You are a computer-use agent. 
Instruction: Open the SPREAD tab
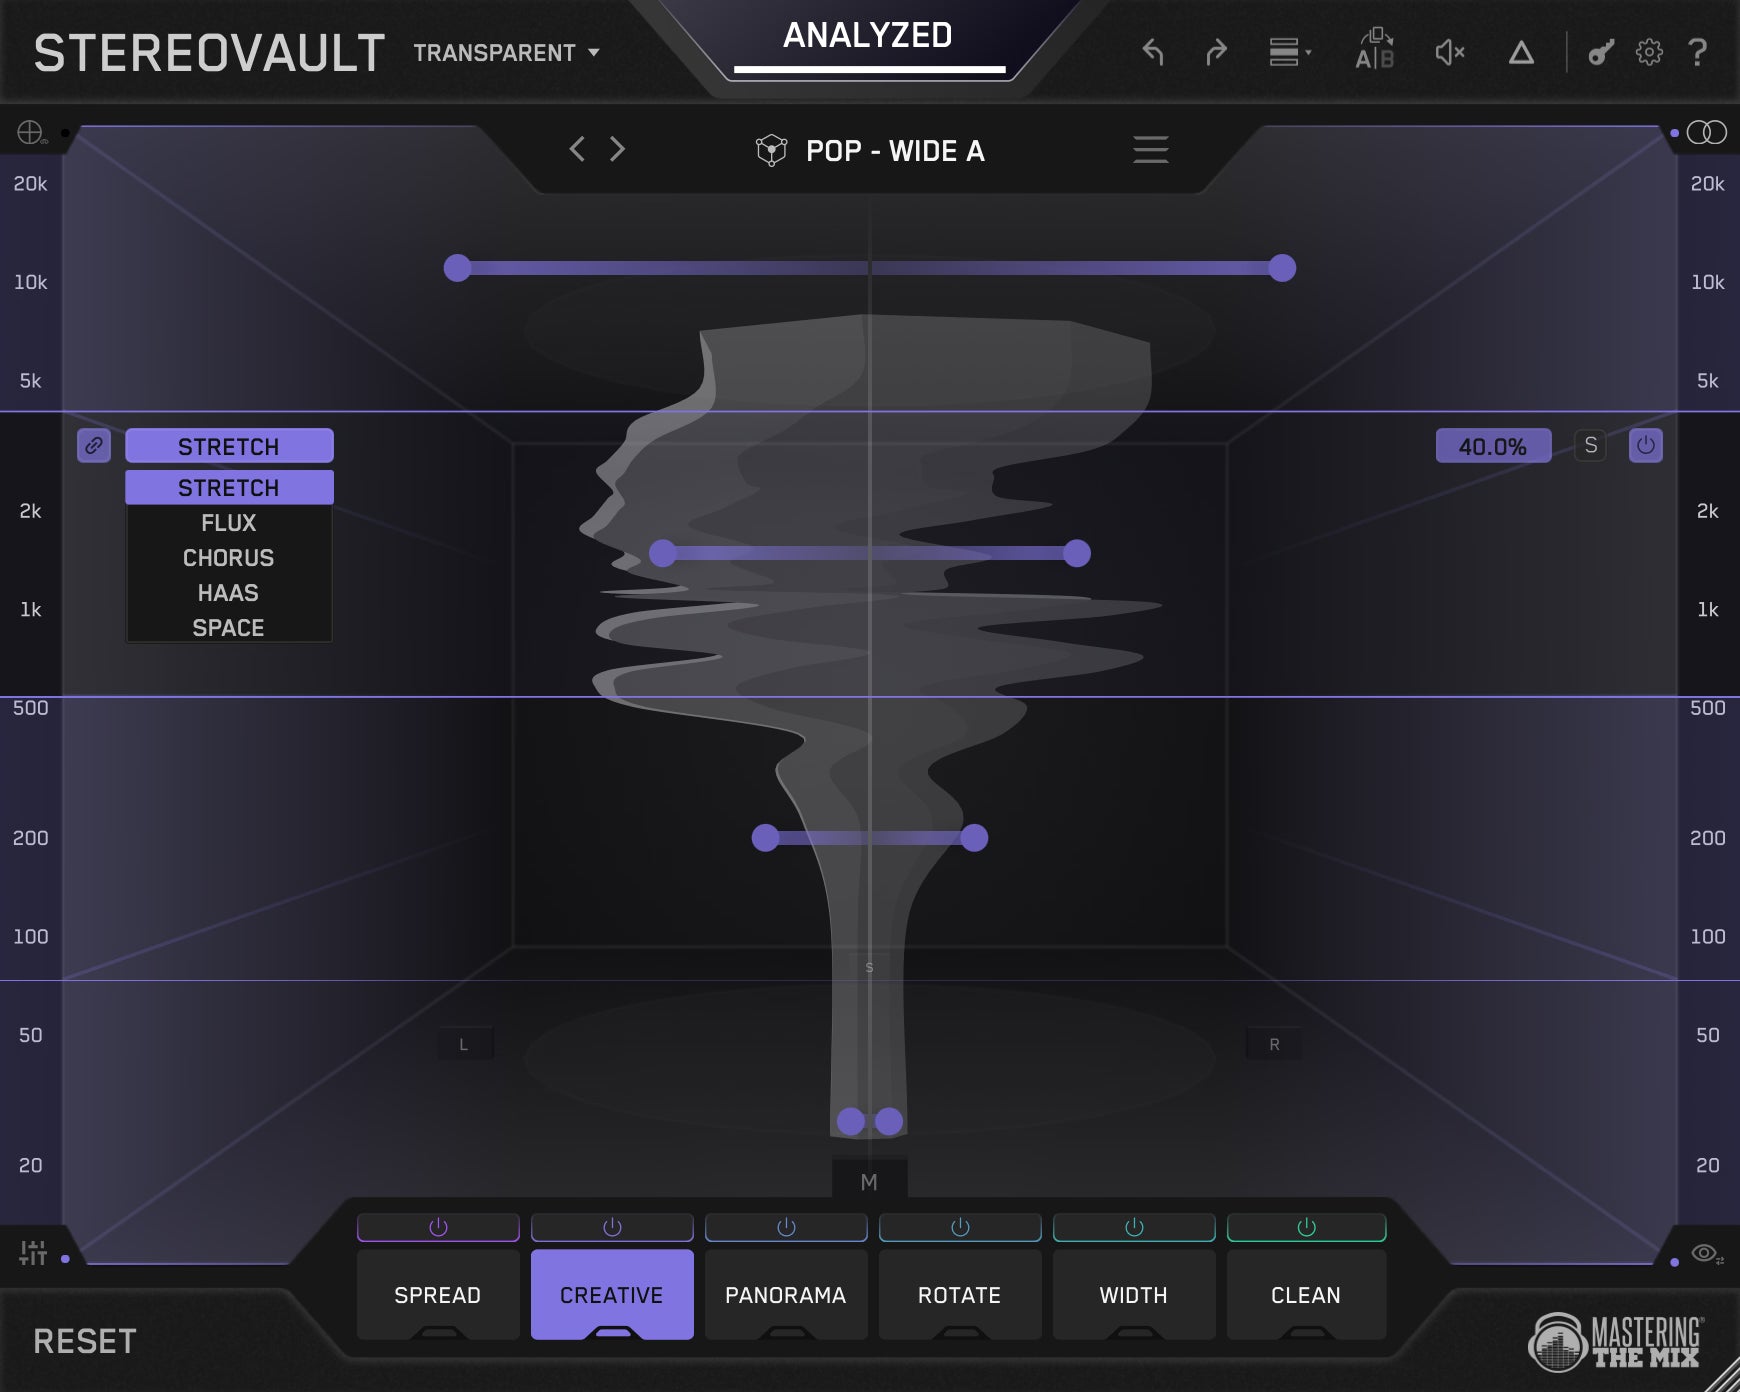(438, 1295)
